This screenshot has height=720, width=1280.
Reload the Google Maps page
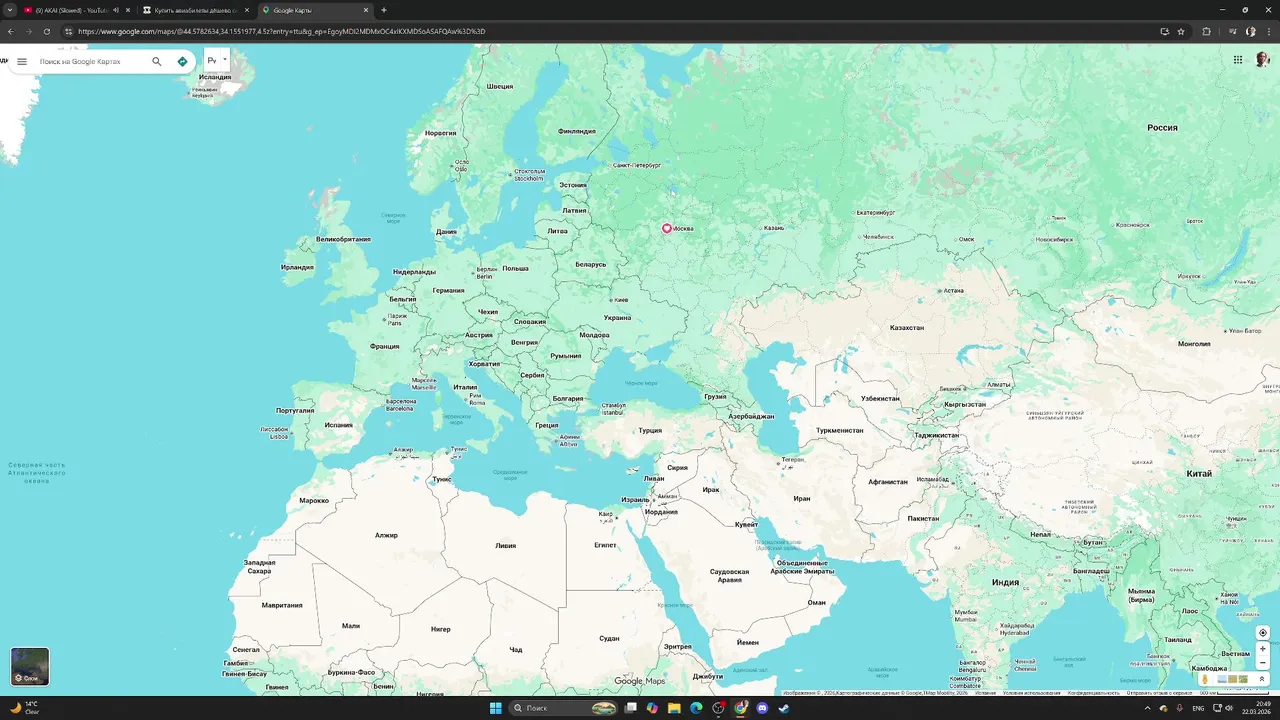(47, 31)
